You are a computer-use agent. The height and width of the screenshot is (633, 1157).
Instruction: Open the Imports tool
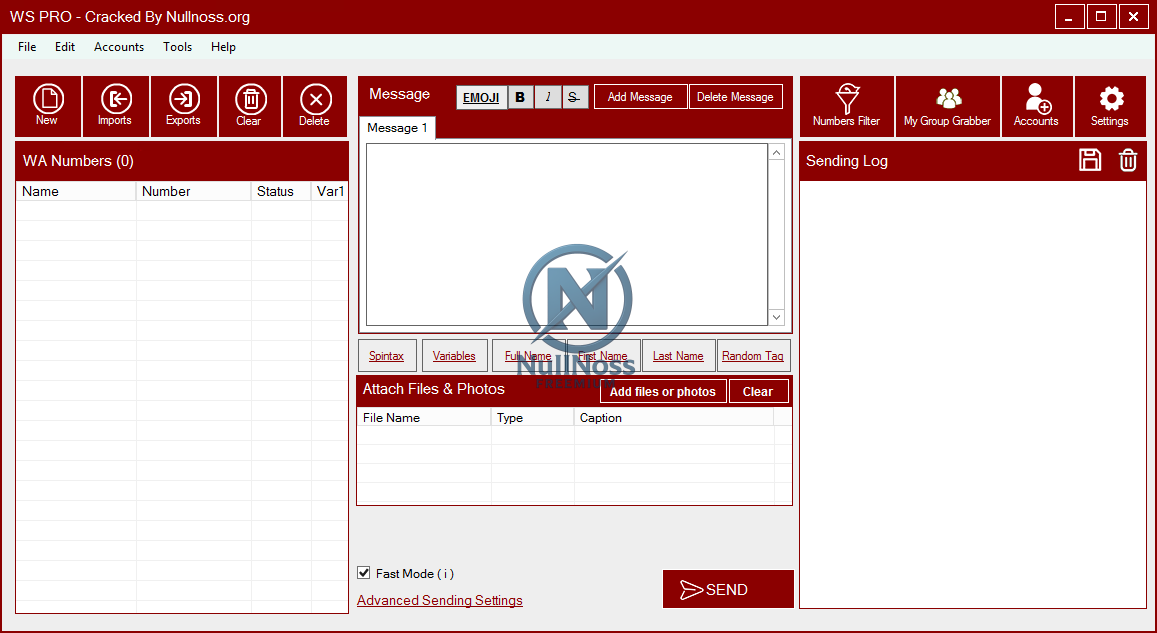115,105
